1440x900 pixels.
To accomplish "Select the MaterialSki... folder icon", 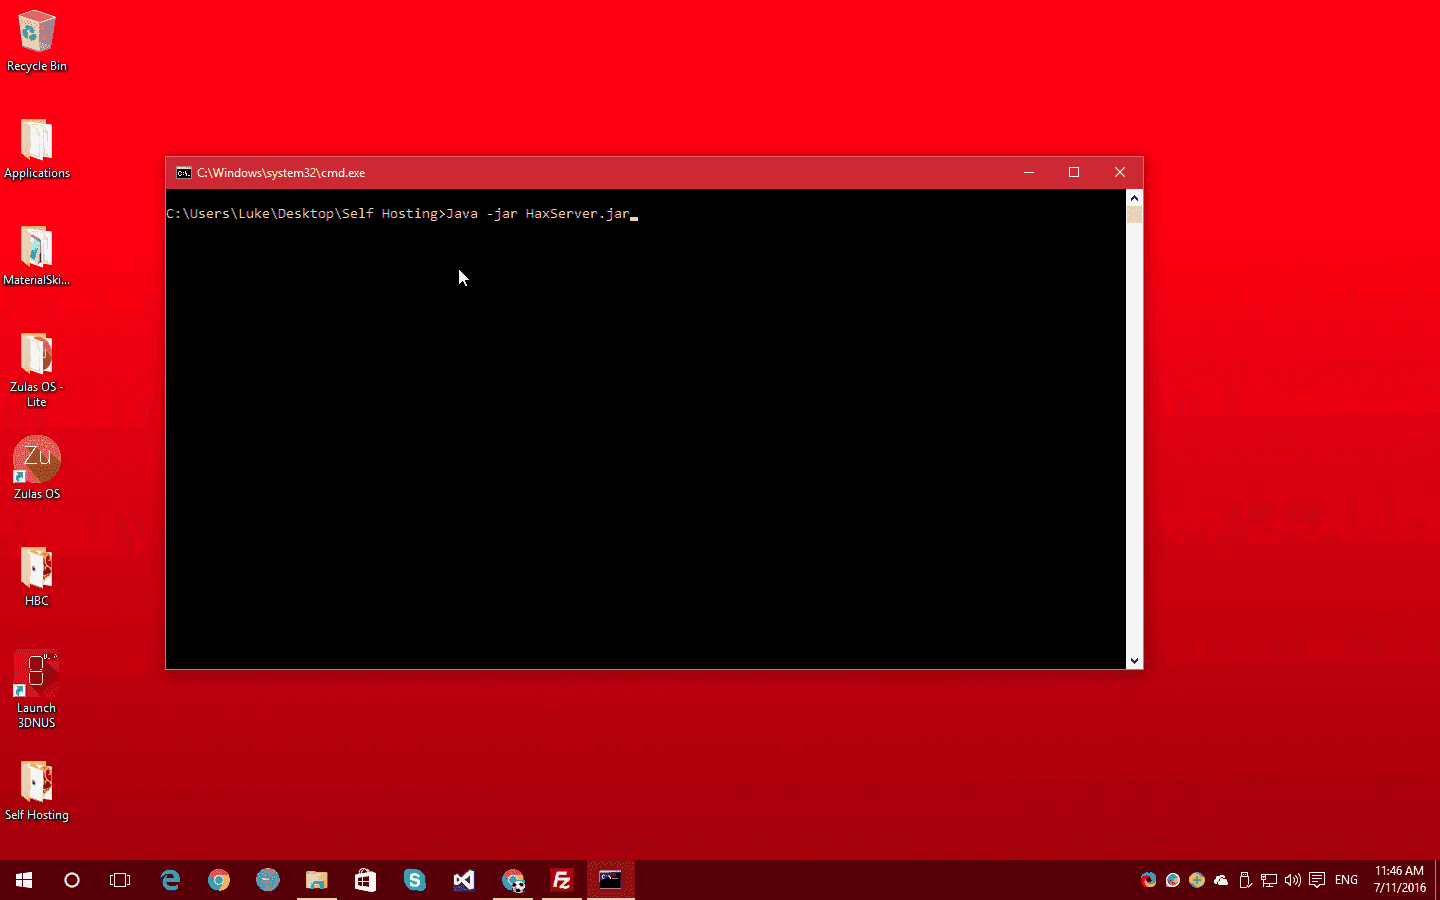I will 37,256.
